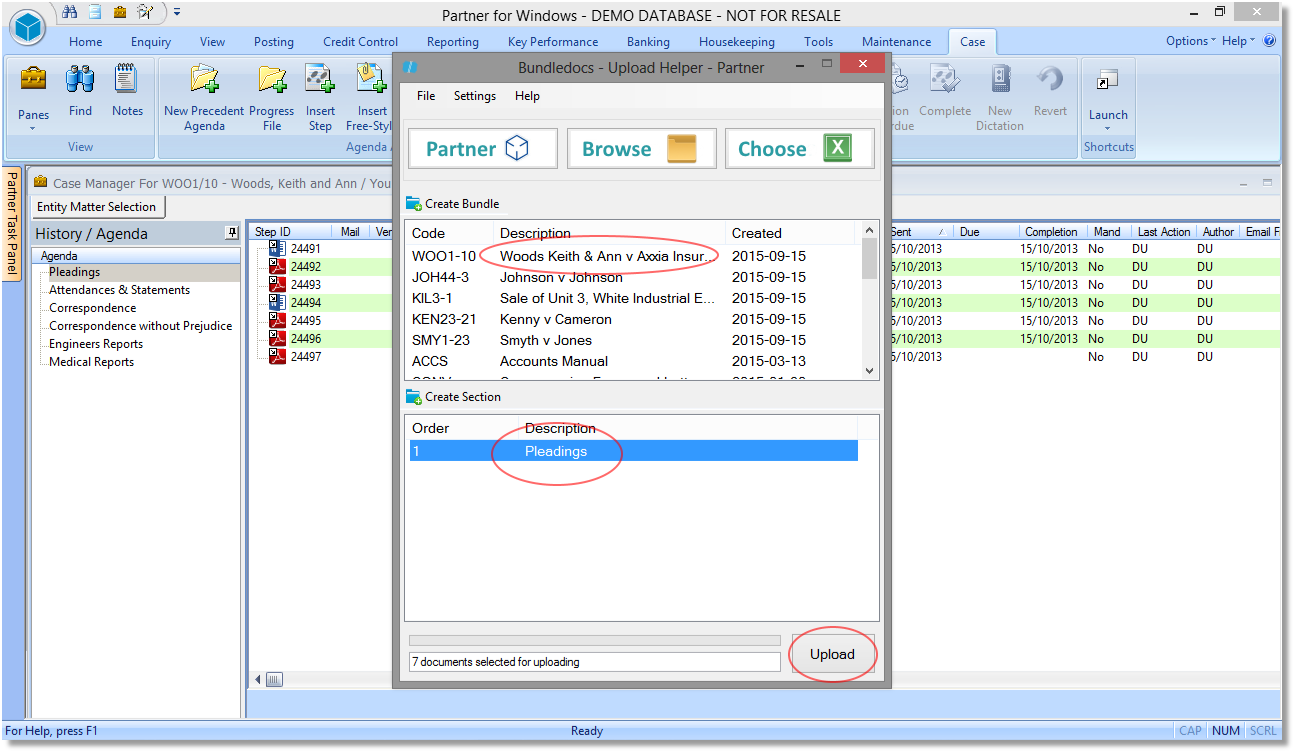The height and width of the screenshot is (753, 1295).
Task: Switch to the Posting ribbon tab
Action: tap(274, 42)
